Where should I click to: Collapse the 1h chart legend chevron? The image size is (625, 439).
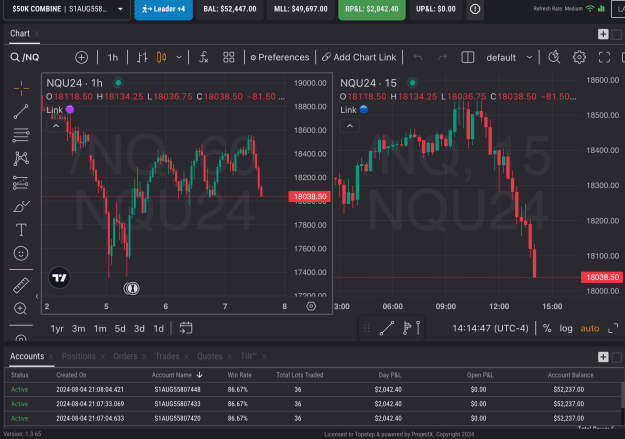click(56, 126)
